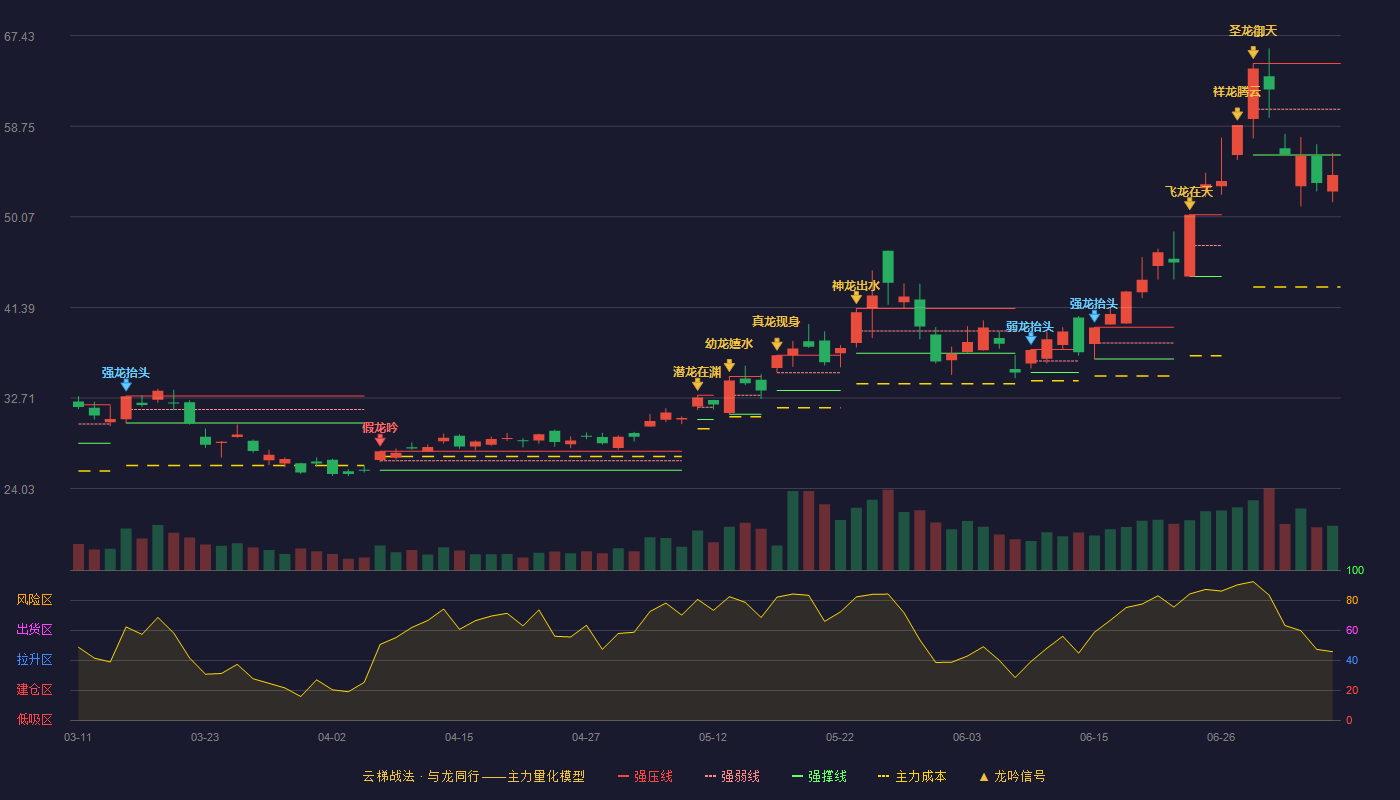
Task: Click the red arrow marker below 假龙吟
Action: [x=380, y=440]
